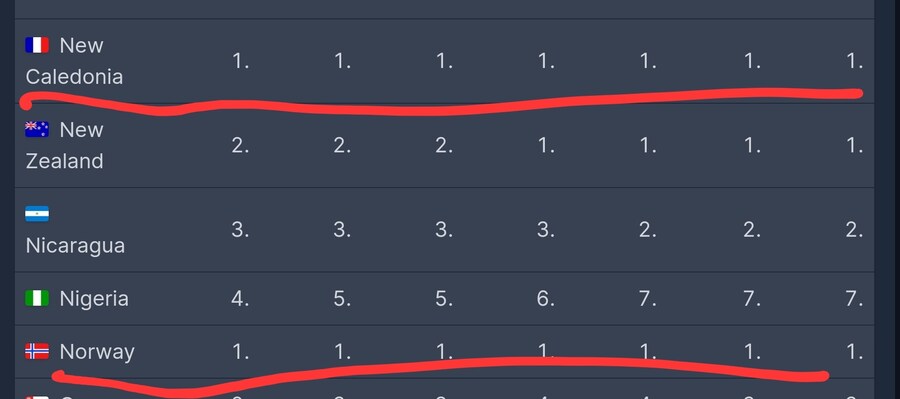Image resolution: width=900 pixels, height=399 pixels.
Task: Select last 1. in New Caledonia row
Action: click(x=855, y=61)
